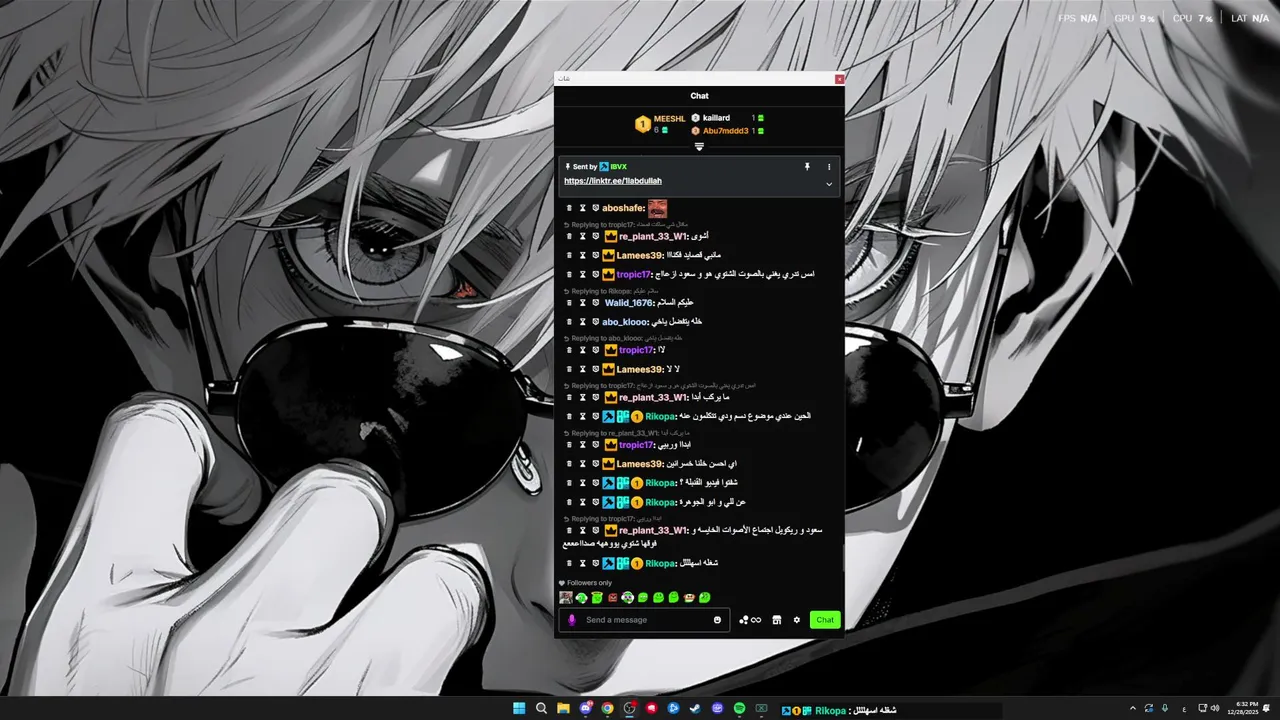Click the microphone icon in system tray

1165,708
